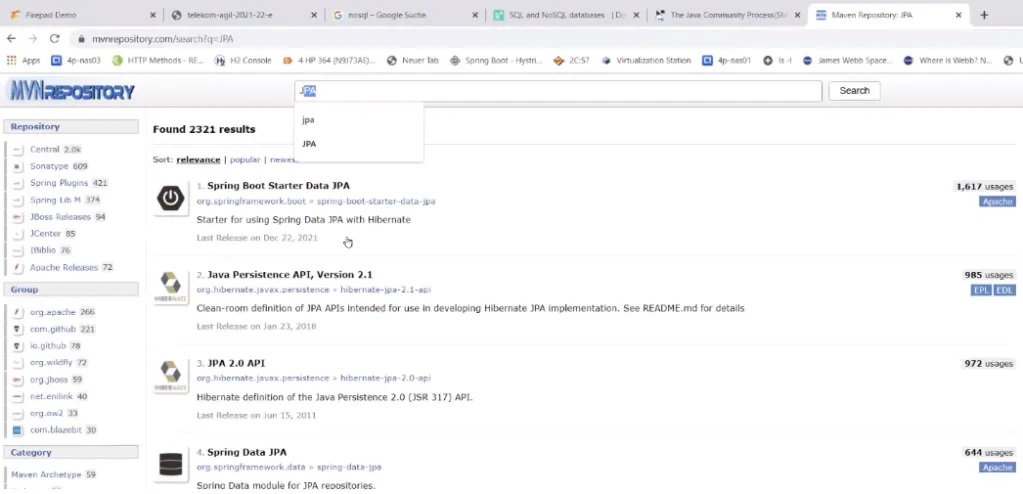Filter by IBiblio repository
1023x494 pixels.
pos(43,251)
